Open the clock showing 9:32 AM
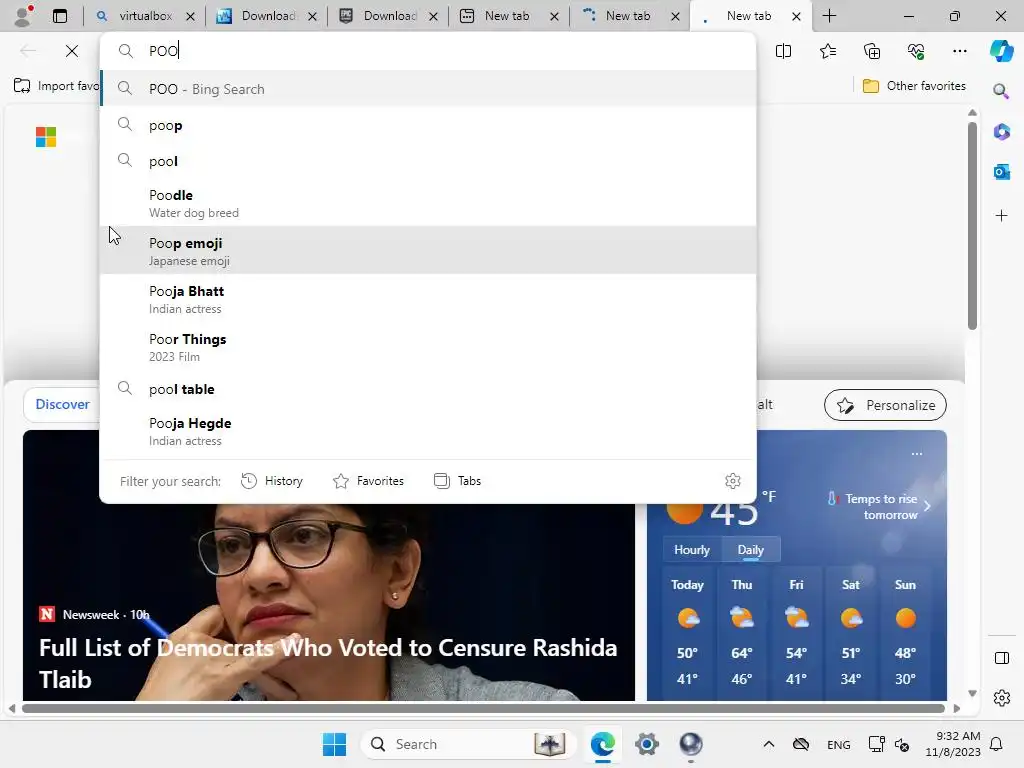 [953, 744]
